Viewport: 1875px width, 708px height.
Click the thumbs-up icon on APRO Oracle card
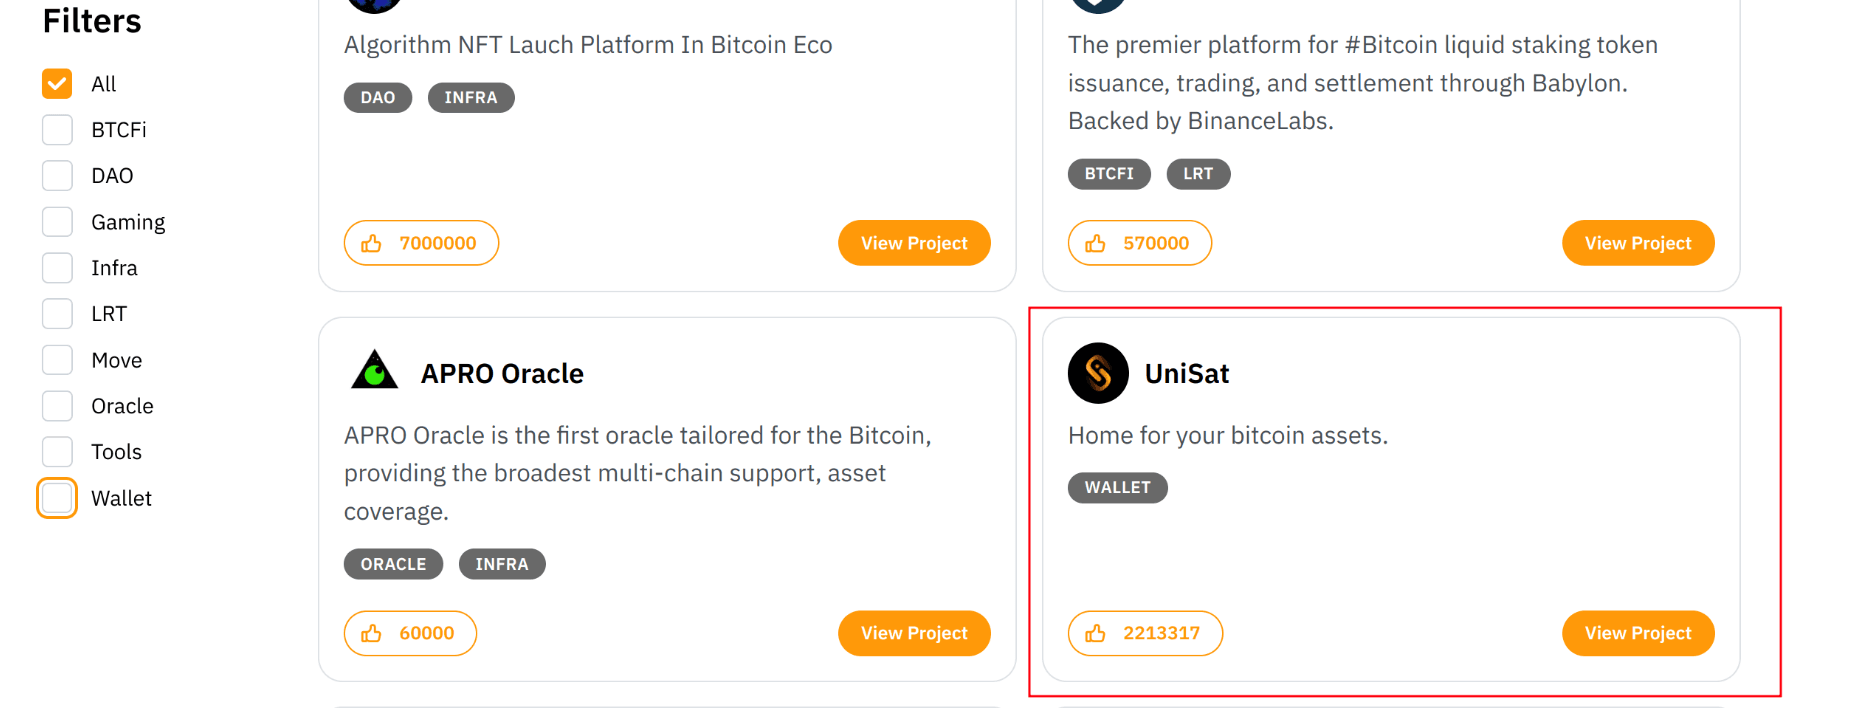point(372,633)
